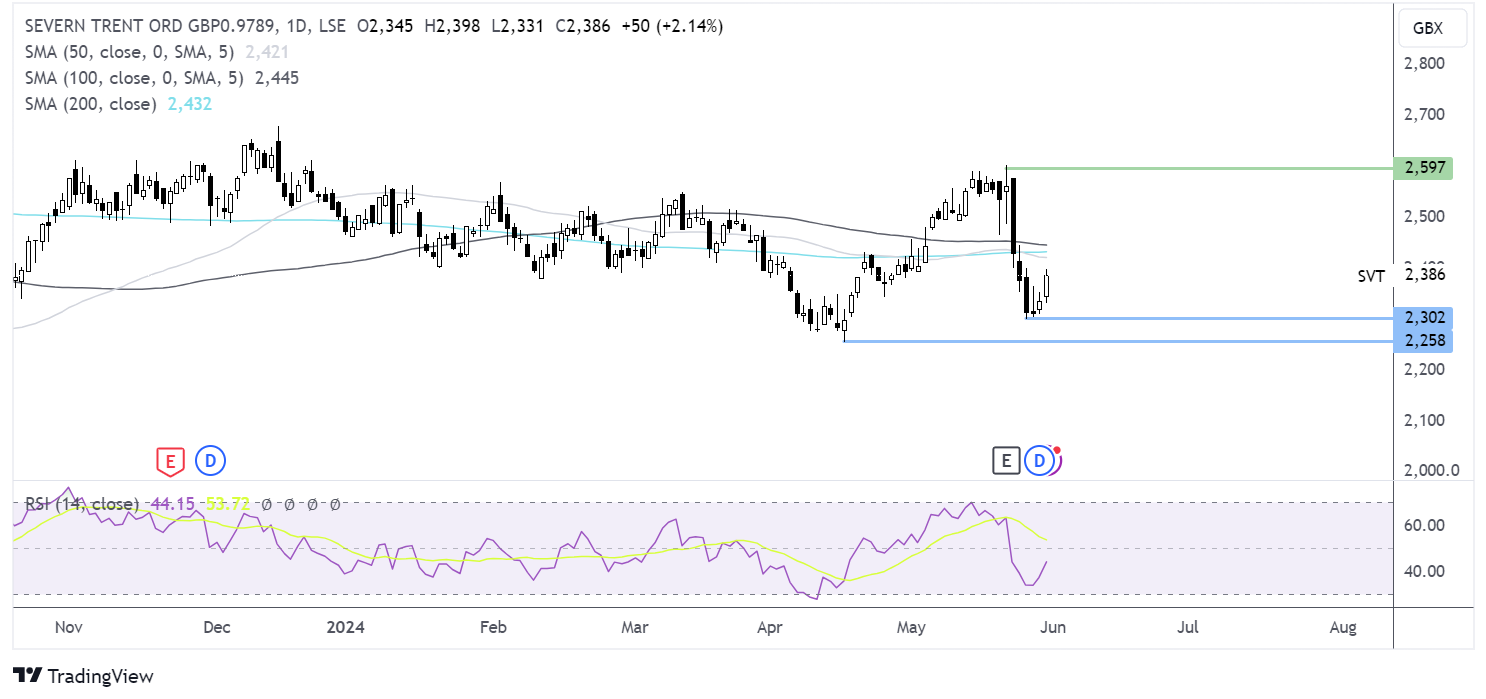Click the Mar label on time axis
Screen dimensions: 1486x699
pyautogui.click(x=635, y=628)
